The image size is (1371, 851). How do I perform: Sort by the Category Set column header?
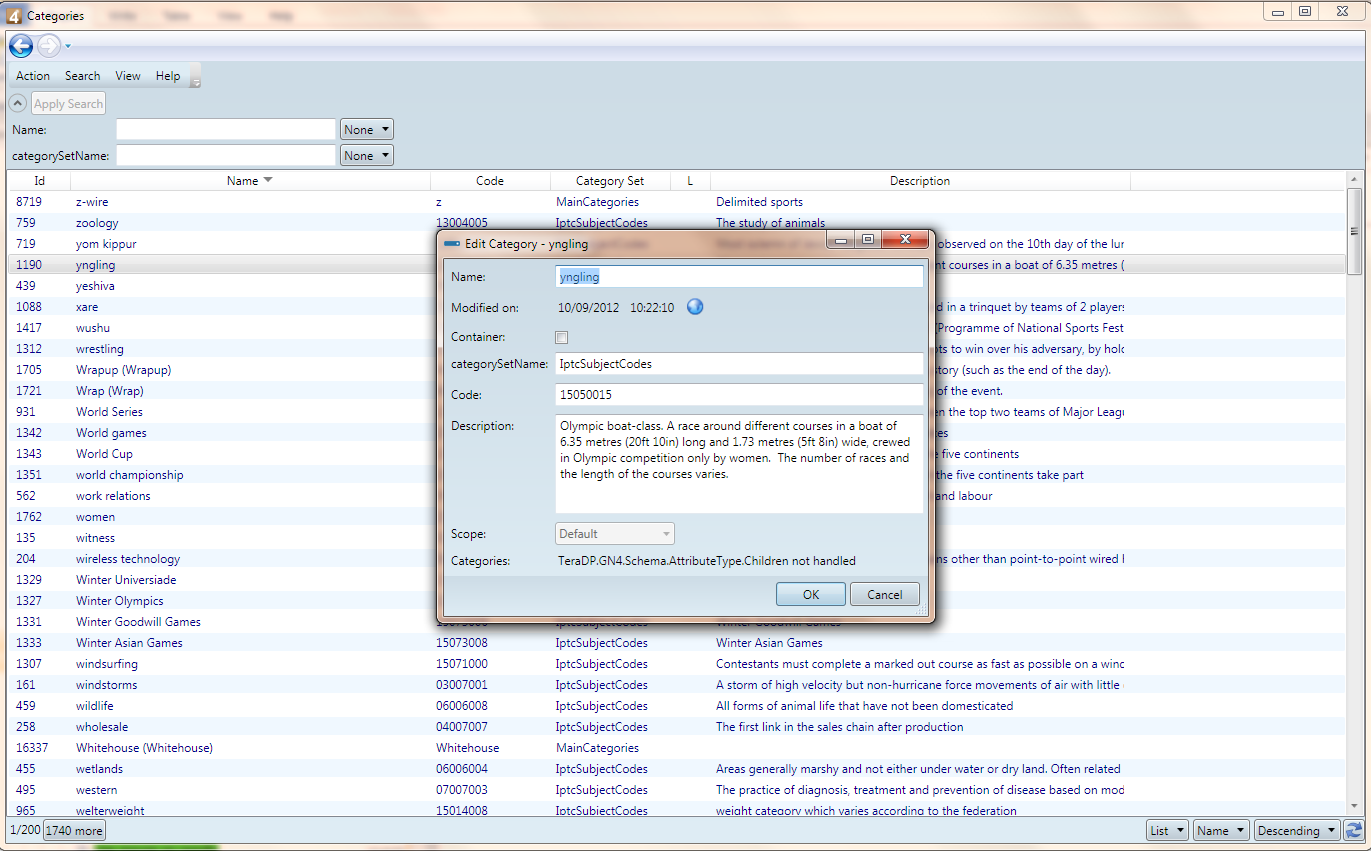coord(610,181)
